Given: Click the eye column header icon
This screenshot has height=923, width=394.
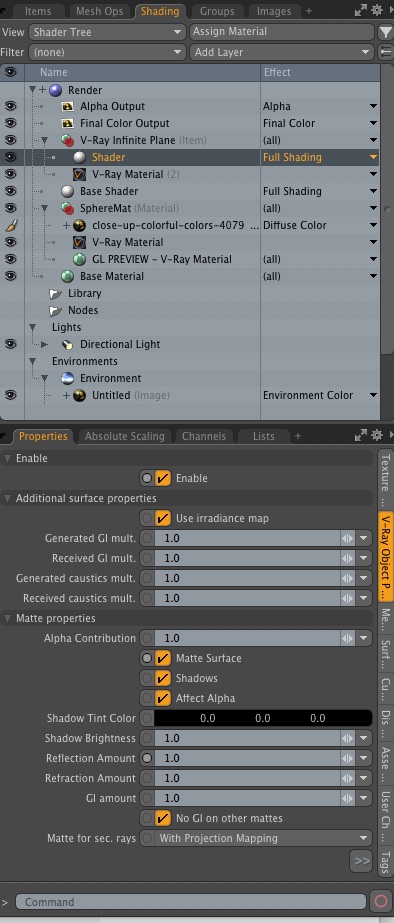Looking at the screenshot, I should pos(11,72).
